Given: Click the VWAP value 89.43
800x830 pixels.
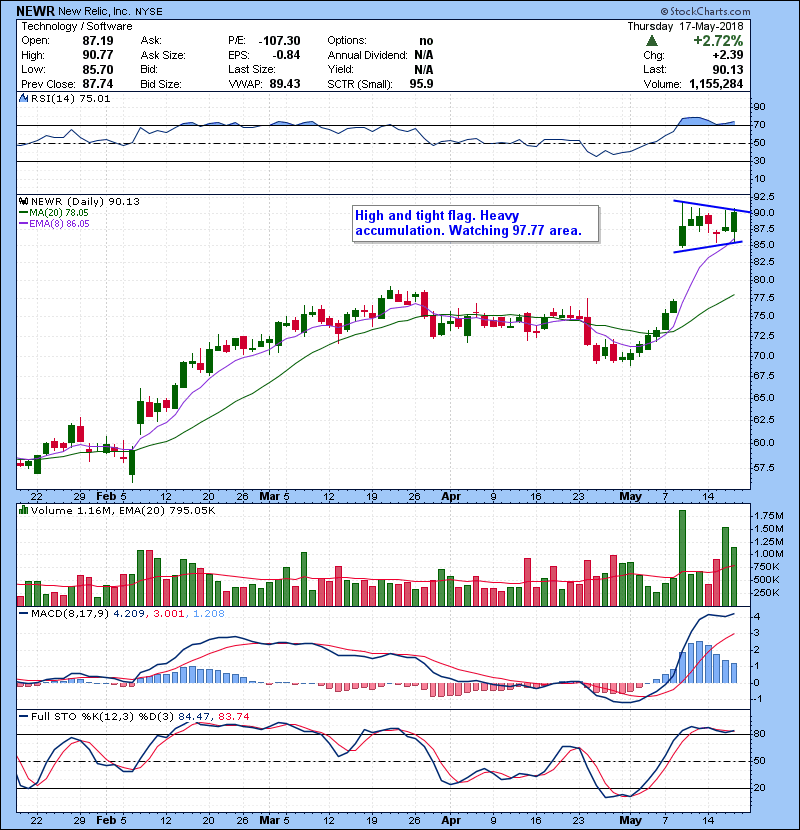Looking at the screenshot, I should point(285,84).
